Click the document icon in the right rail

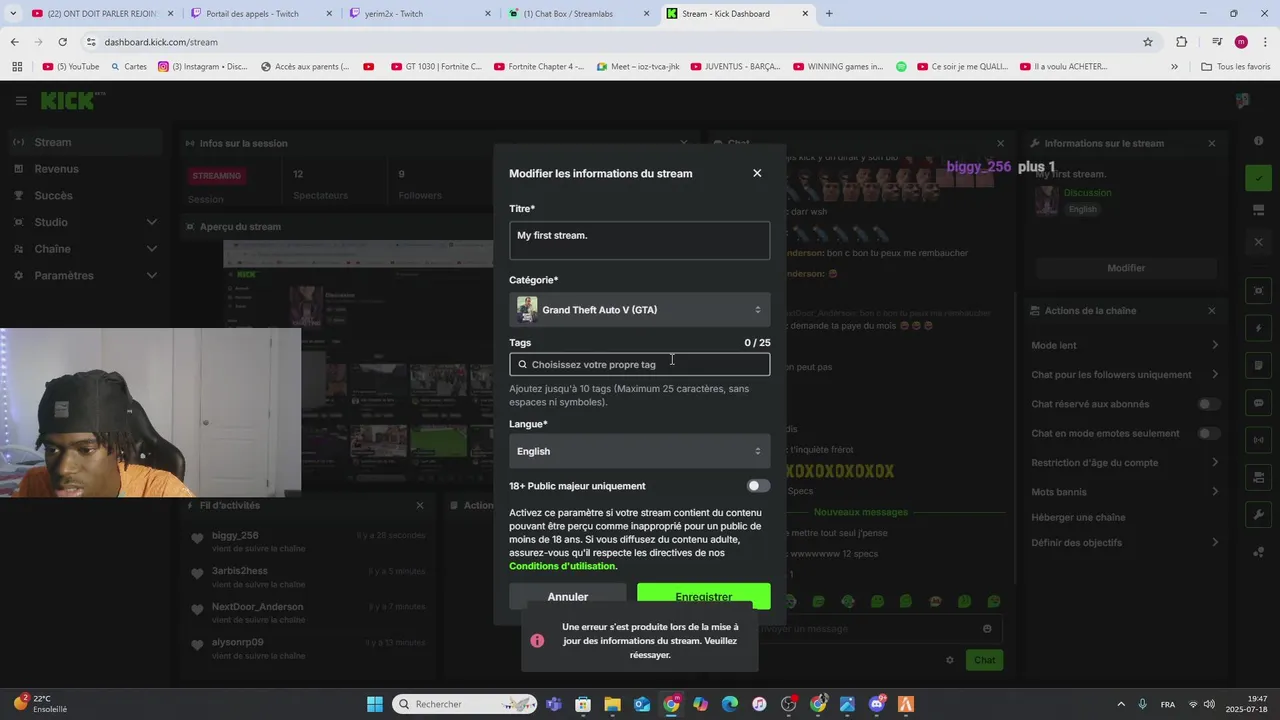point(1259,365)
